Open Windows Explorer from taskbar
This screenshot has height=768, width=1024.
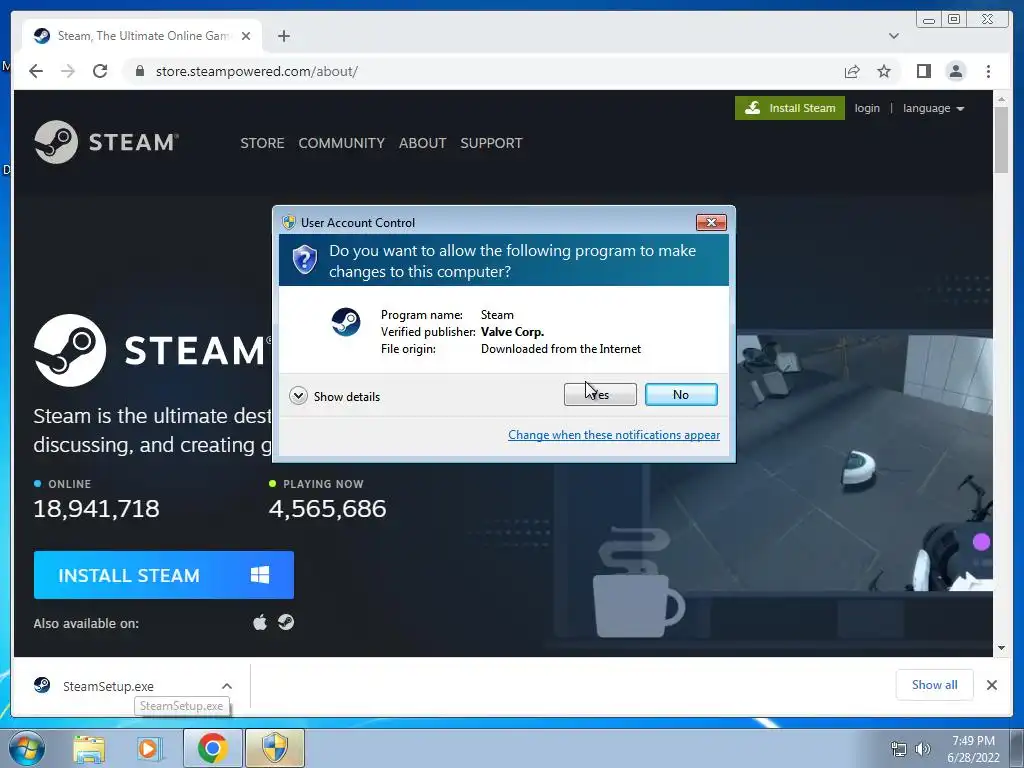tap(89, 748)
